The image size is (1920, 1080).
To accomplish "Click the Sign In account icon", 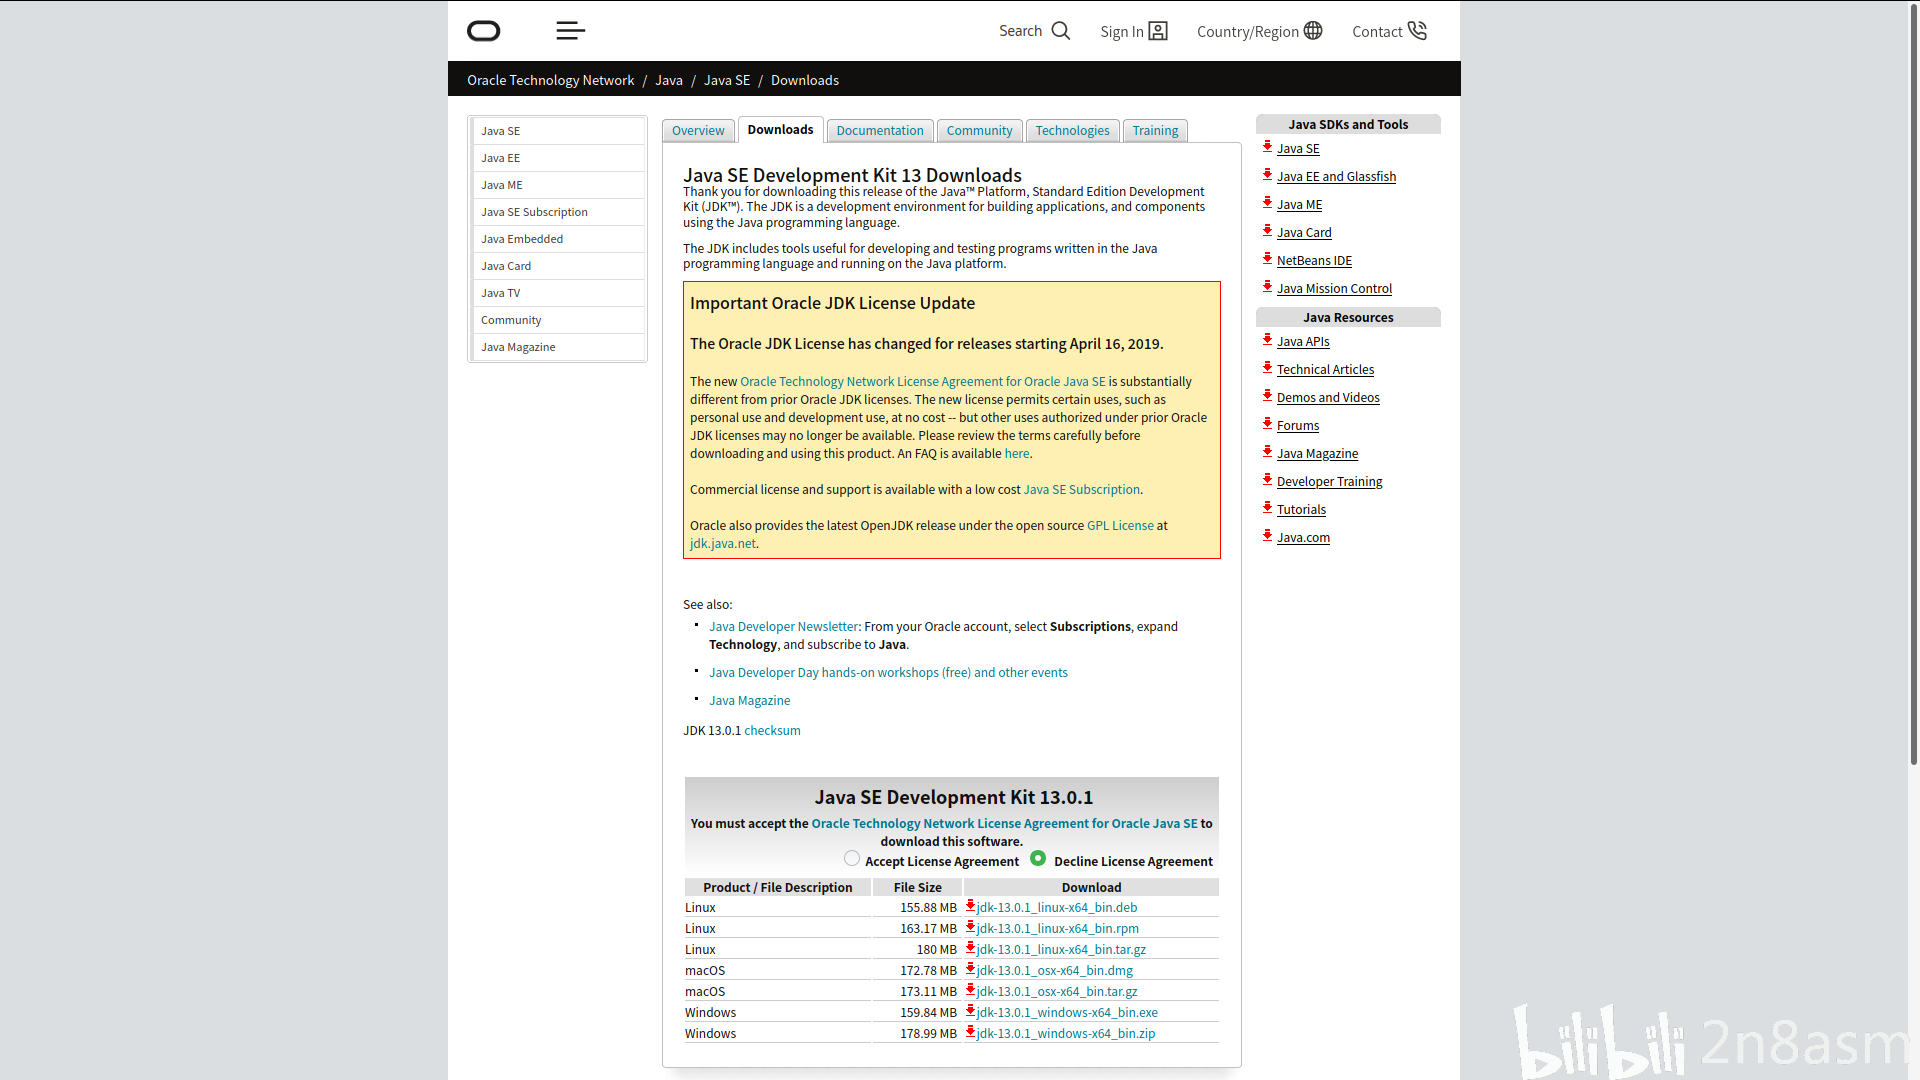I will point(1158,30).
